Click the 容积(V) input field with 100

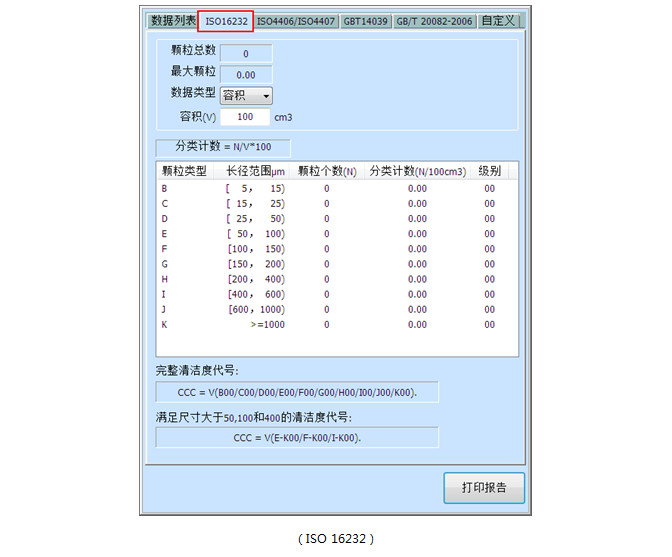pos(245,117)
